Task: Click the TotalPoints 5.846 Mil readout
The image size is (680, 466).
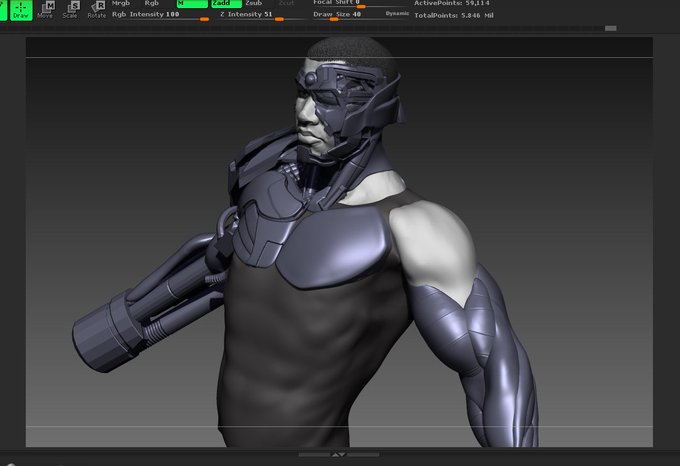Action: click(454, 15)
